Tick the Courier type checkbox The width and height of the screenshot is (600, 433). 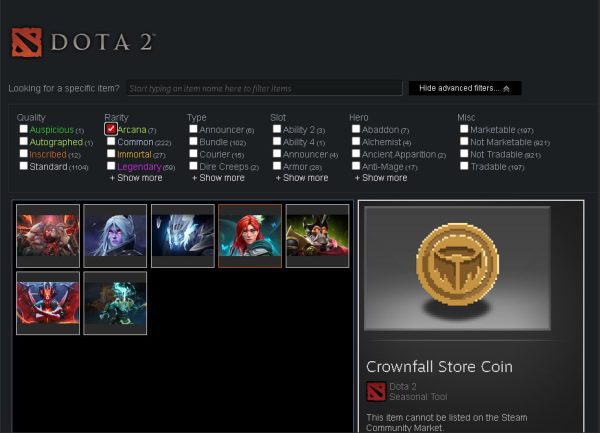pyautogui.click(x=193, y=154)
